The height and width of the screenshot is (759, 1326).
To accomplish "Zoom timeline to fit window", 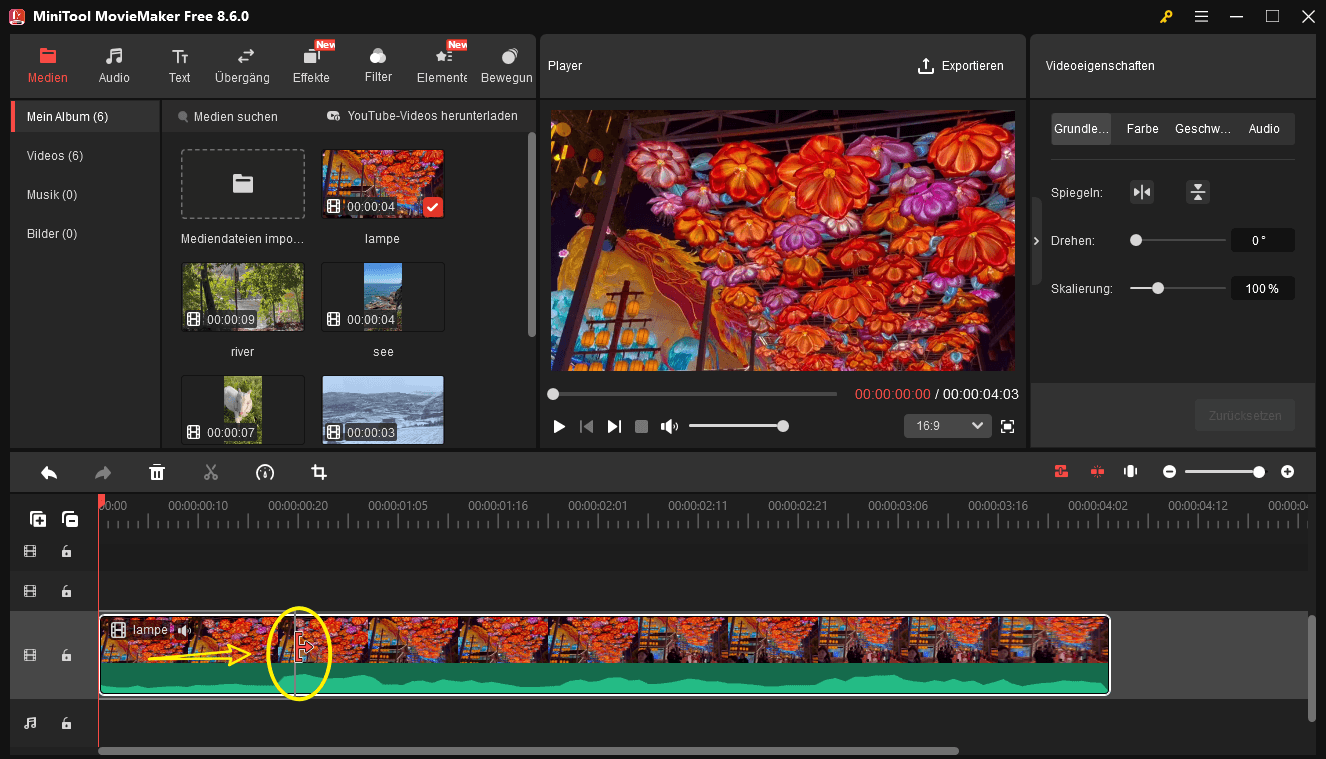I will [1130, 470].
